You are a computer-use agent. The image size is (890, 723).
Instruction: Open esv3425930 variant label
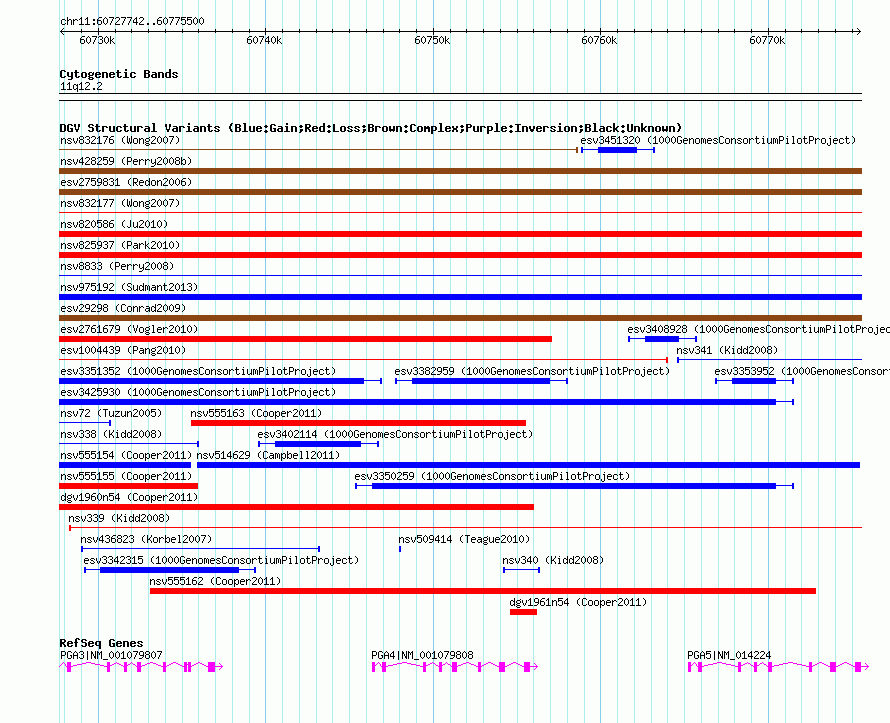click(198, 392)
